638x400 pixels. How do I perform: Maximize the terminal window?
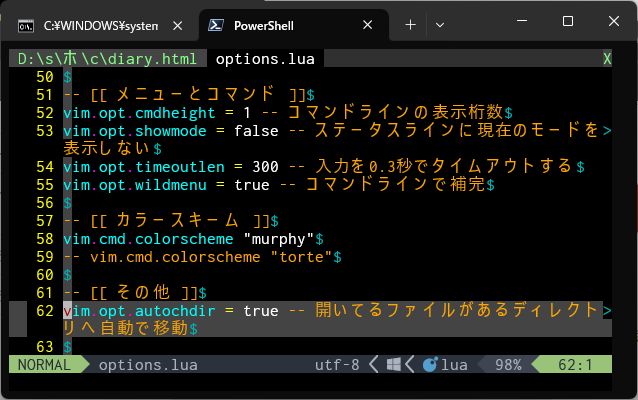point(568,22)
